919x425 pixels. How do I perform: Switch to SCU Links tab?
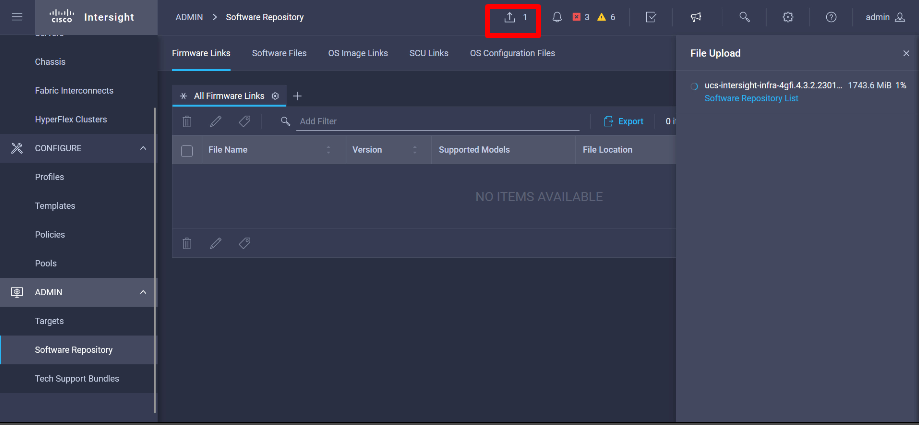click(429, 53)
